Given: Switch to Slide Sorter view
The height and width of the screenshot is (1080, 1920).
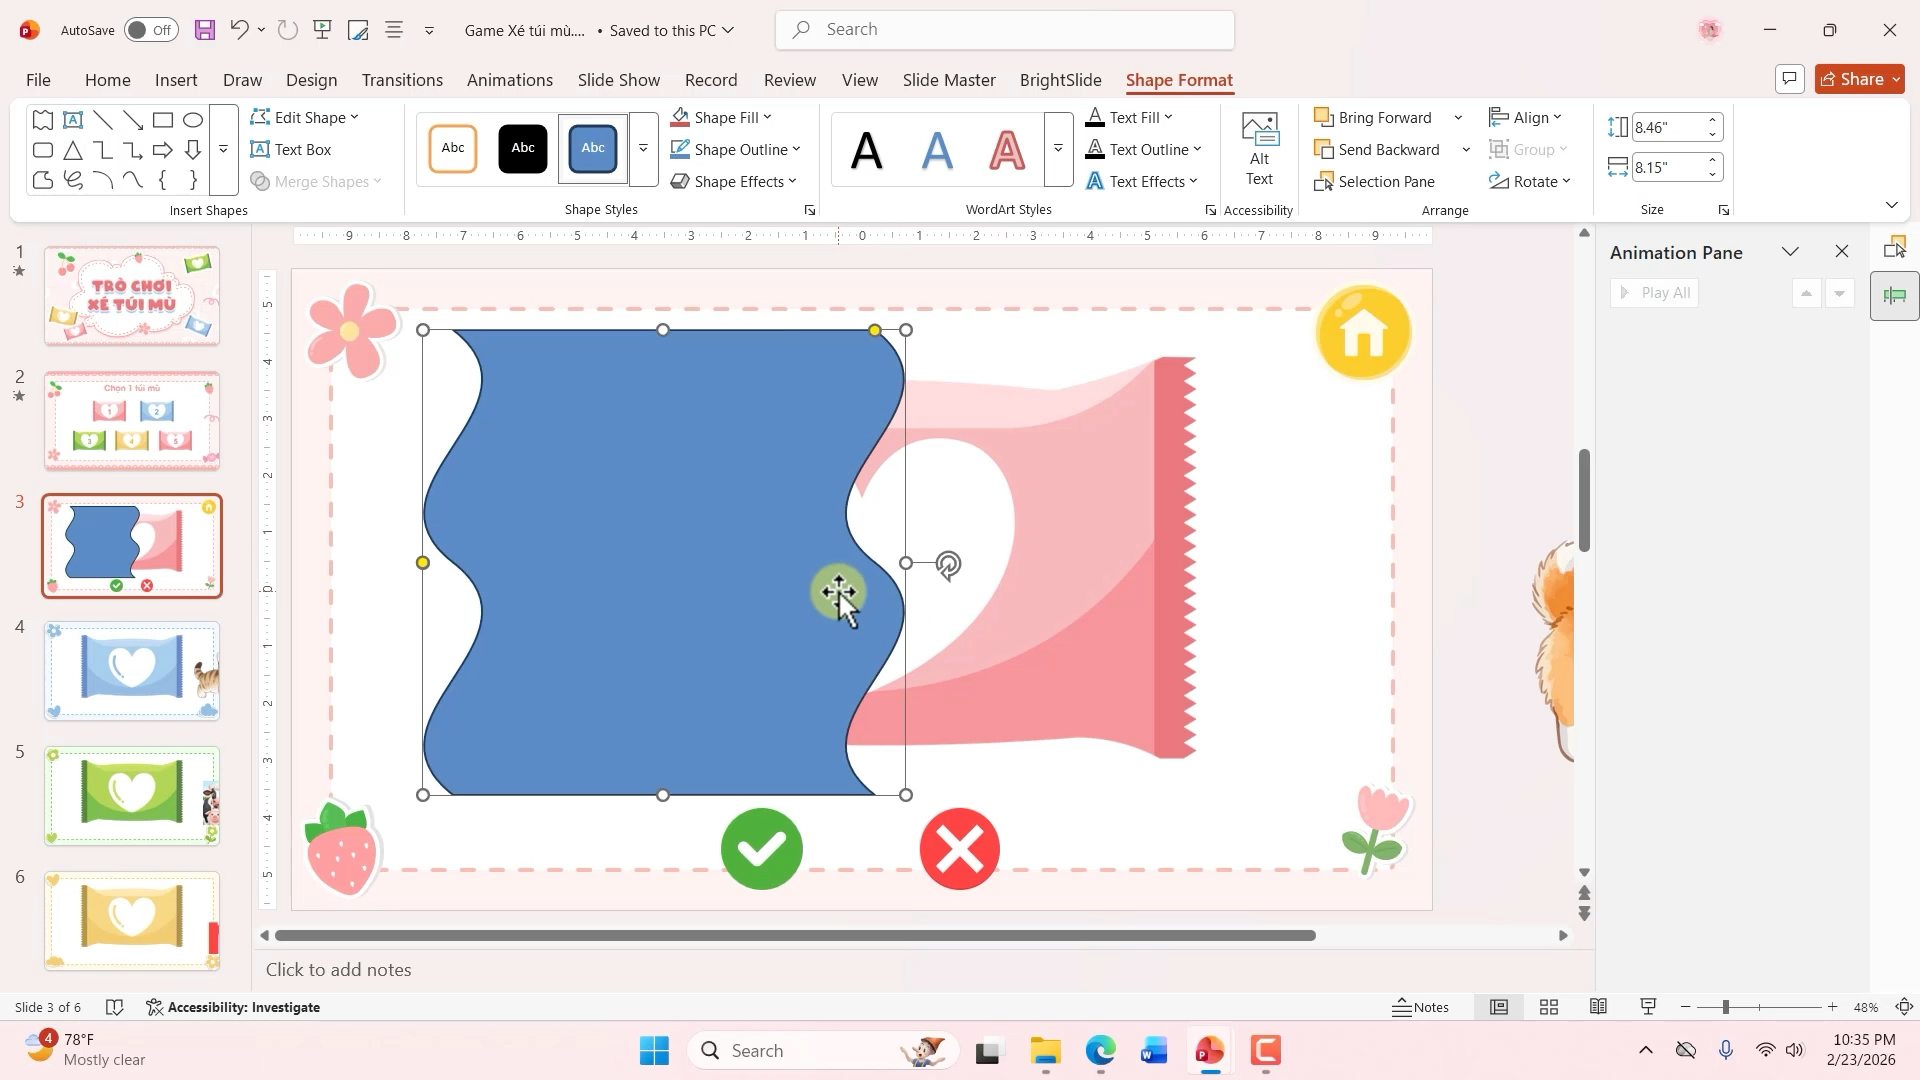Looking at the screenshot, I should 1549,1007.
